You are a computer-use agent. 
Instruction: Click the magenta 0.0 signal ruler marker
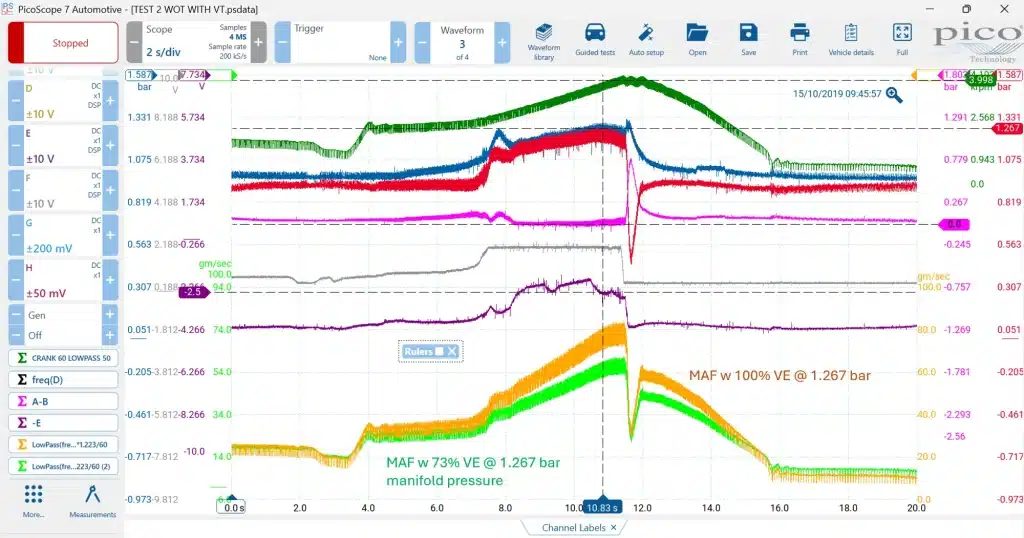coord(954,225)
